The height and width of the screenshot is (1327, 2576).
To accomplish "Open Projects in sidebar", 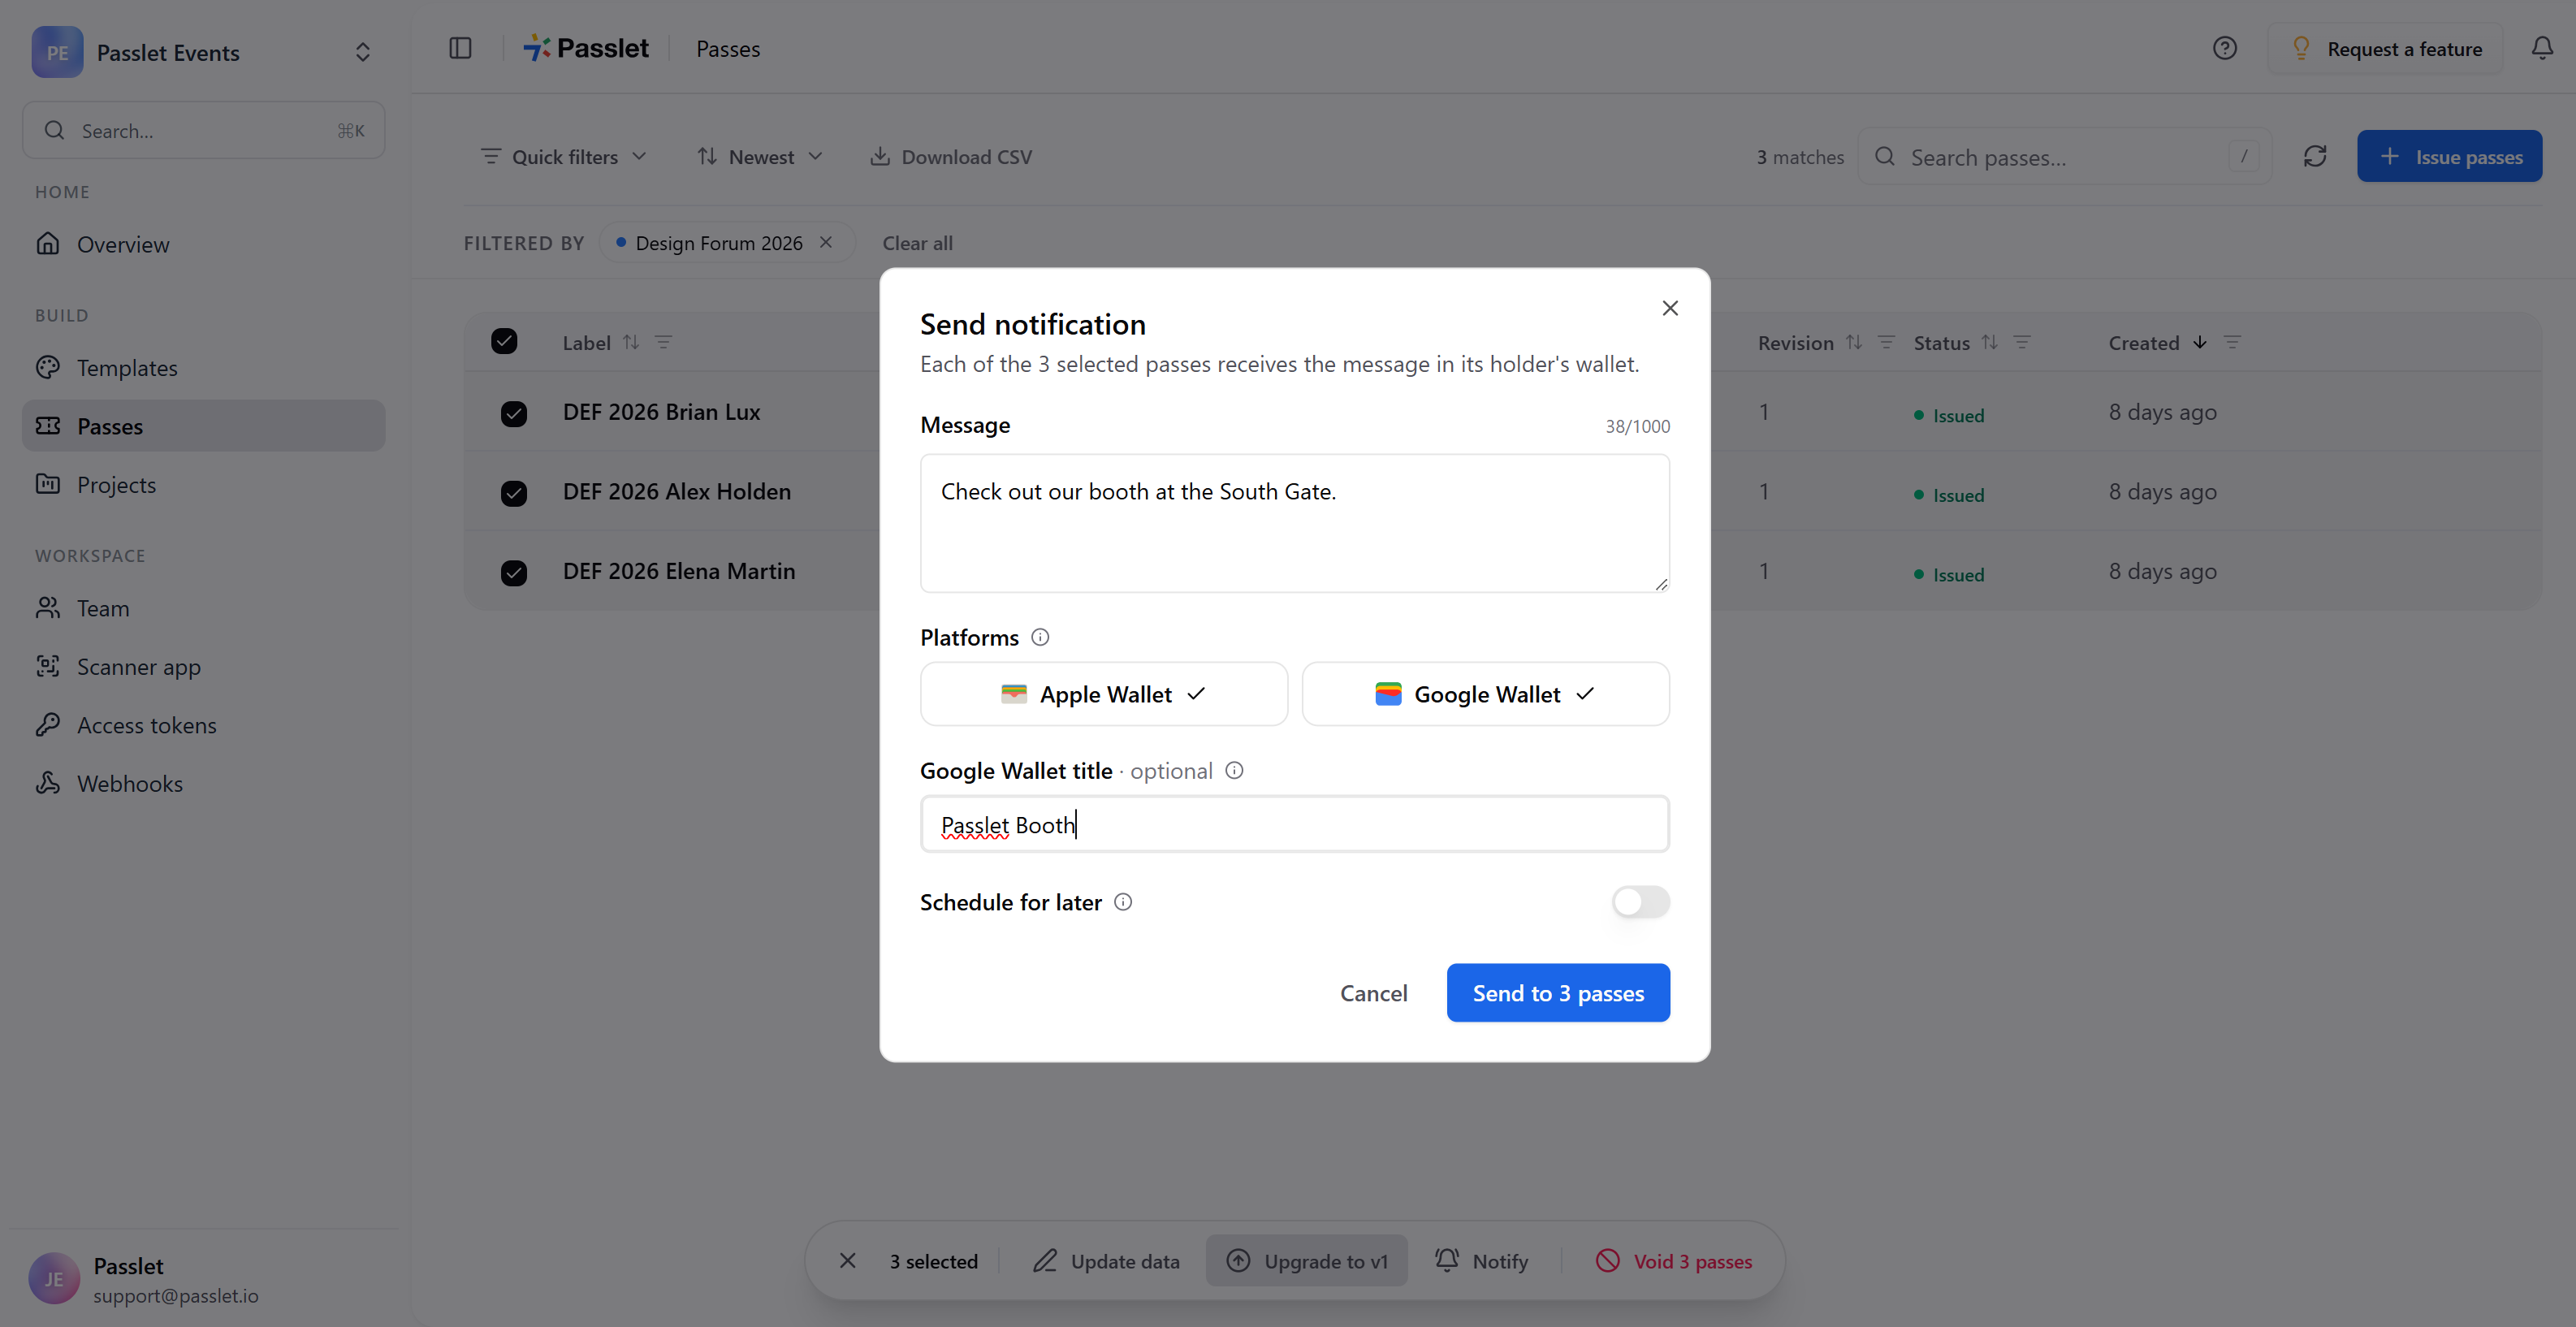I will (203, 485).
